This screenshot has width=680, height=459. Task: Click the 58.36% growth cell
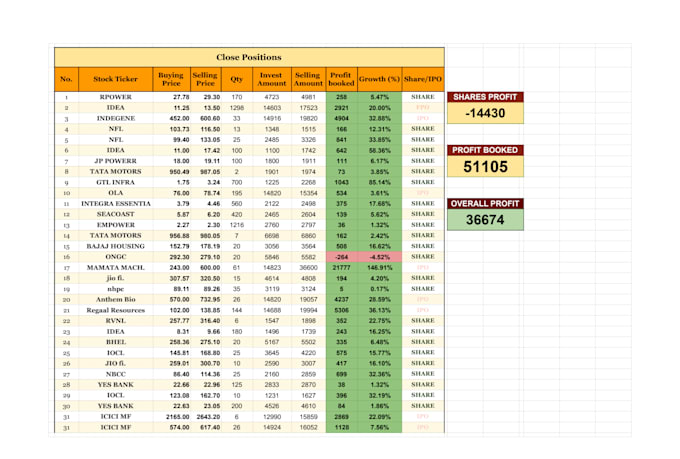(379, 150)
